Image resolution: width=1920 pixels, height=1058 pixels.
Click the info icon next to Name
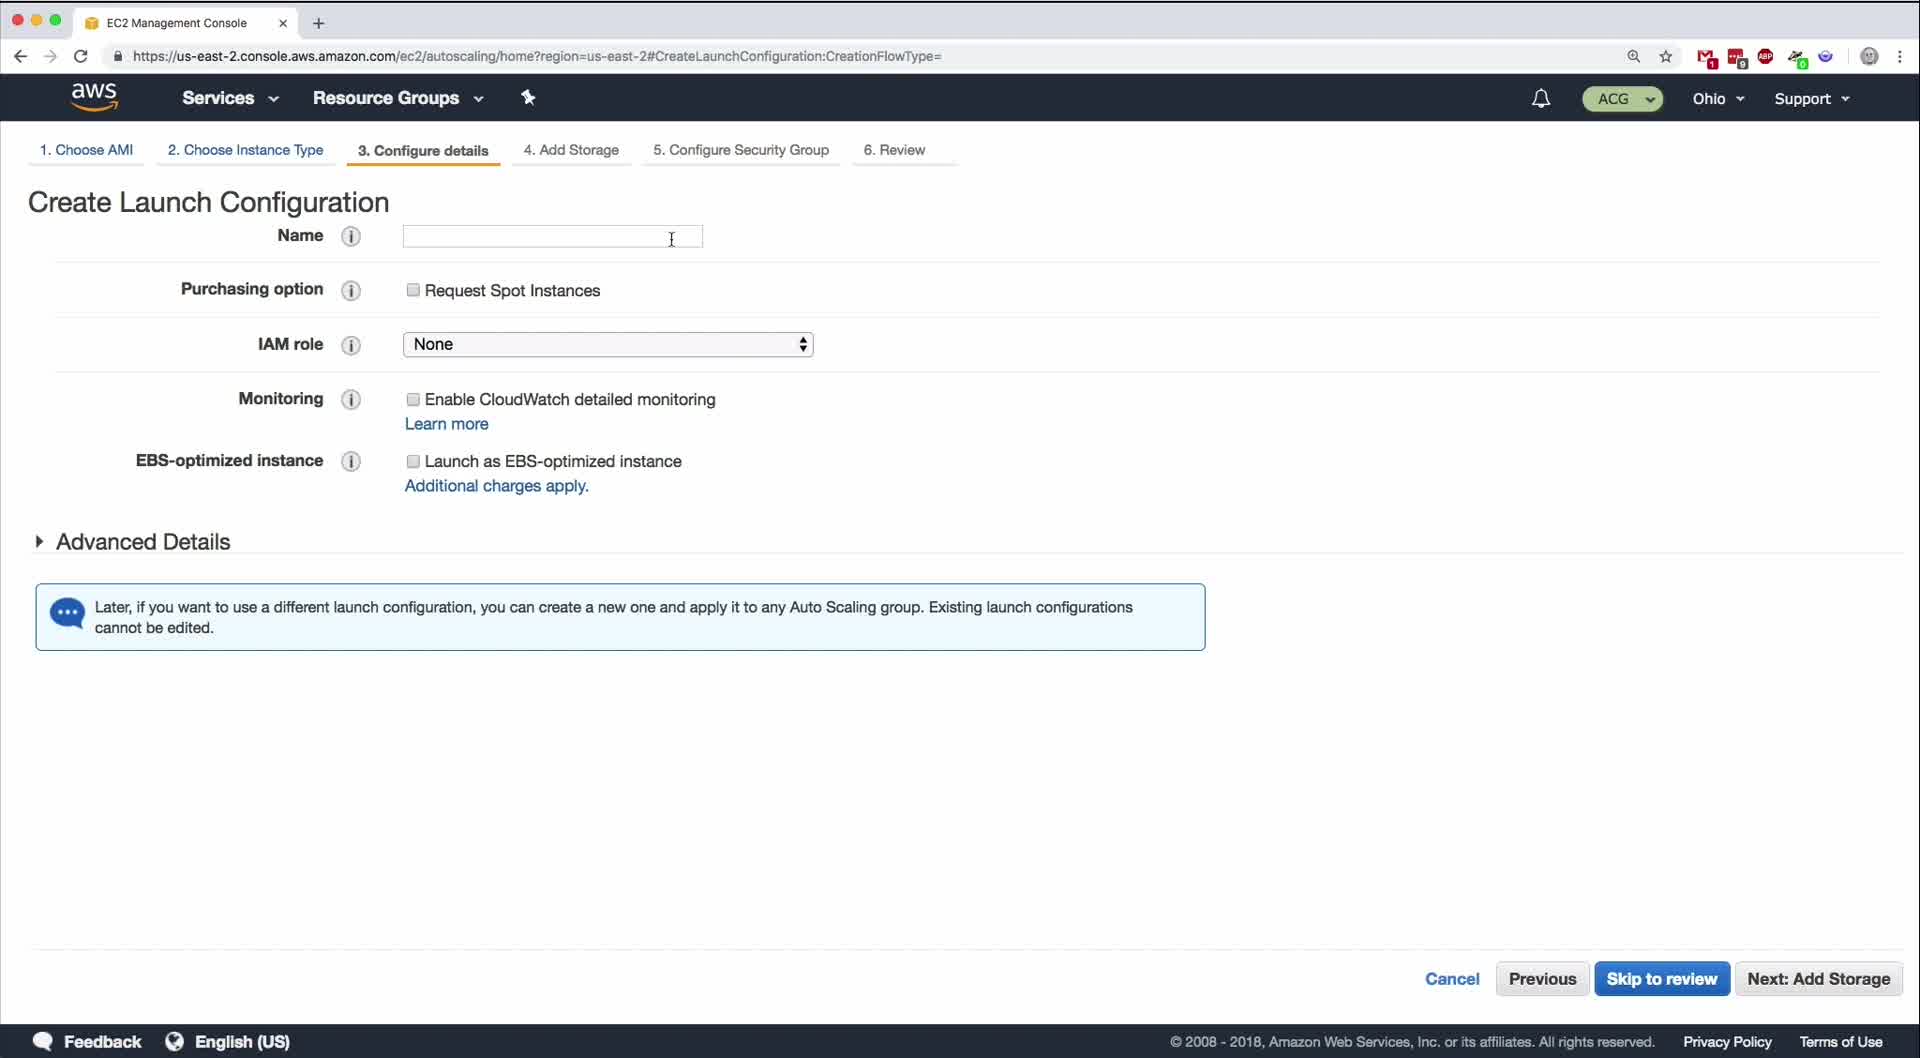(351, 236)
